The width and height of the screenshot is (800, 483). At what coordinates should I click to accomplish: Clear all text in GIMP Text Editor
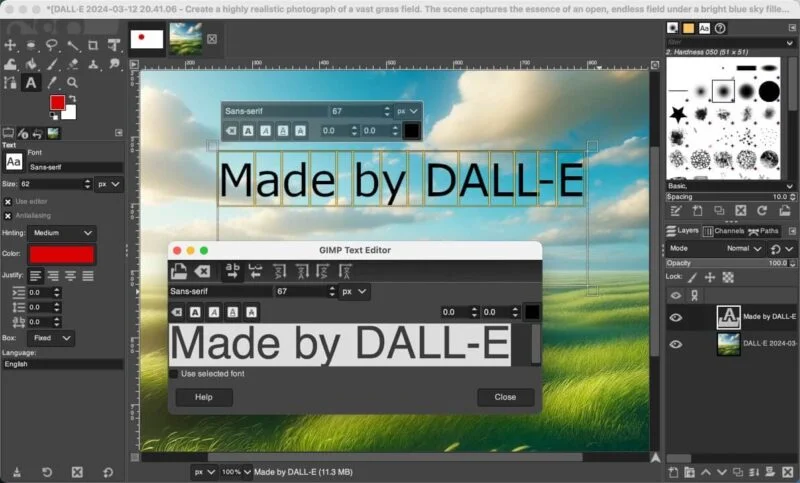click(203, 271)
